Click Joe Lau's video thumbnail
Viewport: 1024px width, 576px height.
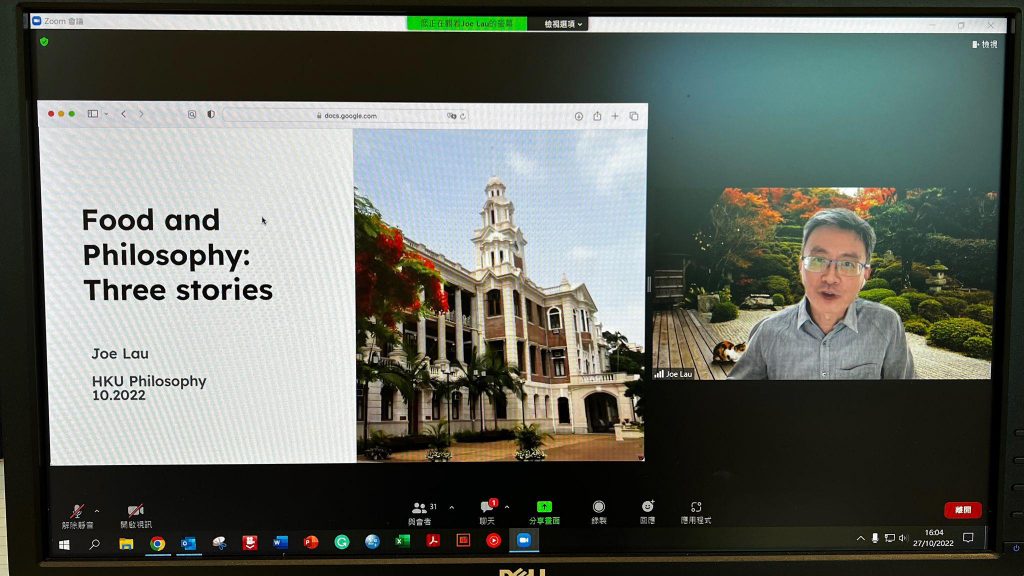coord(822,283)
